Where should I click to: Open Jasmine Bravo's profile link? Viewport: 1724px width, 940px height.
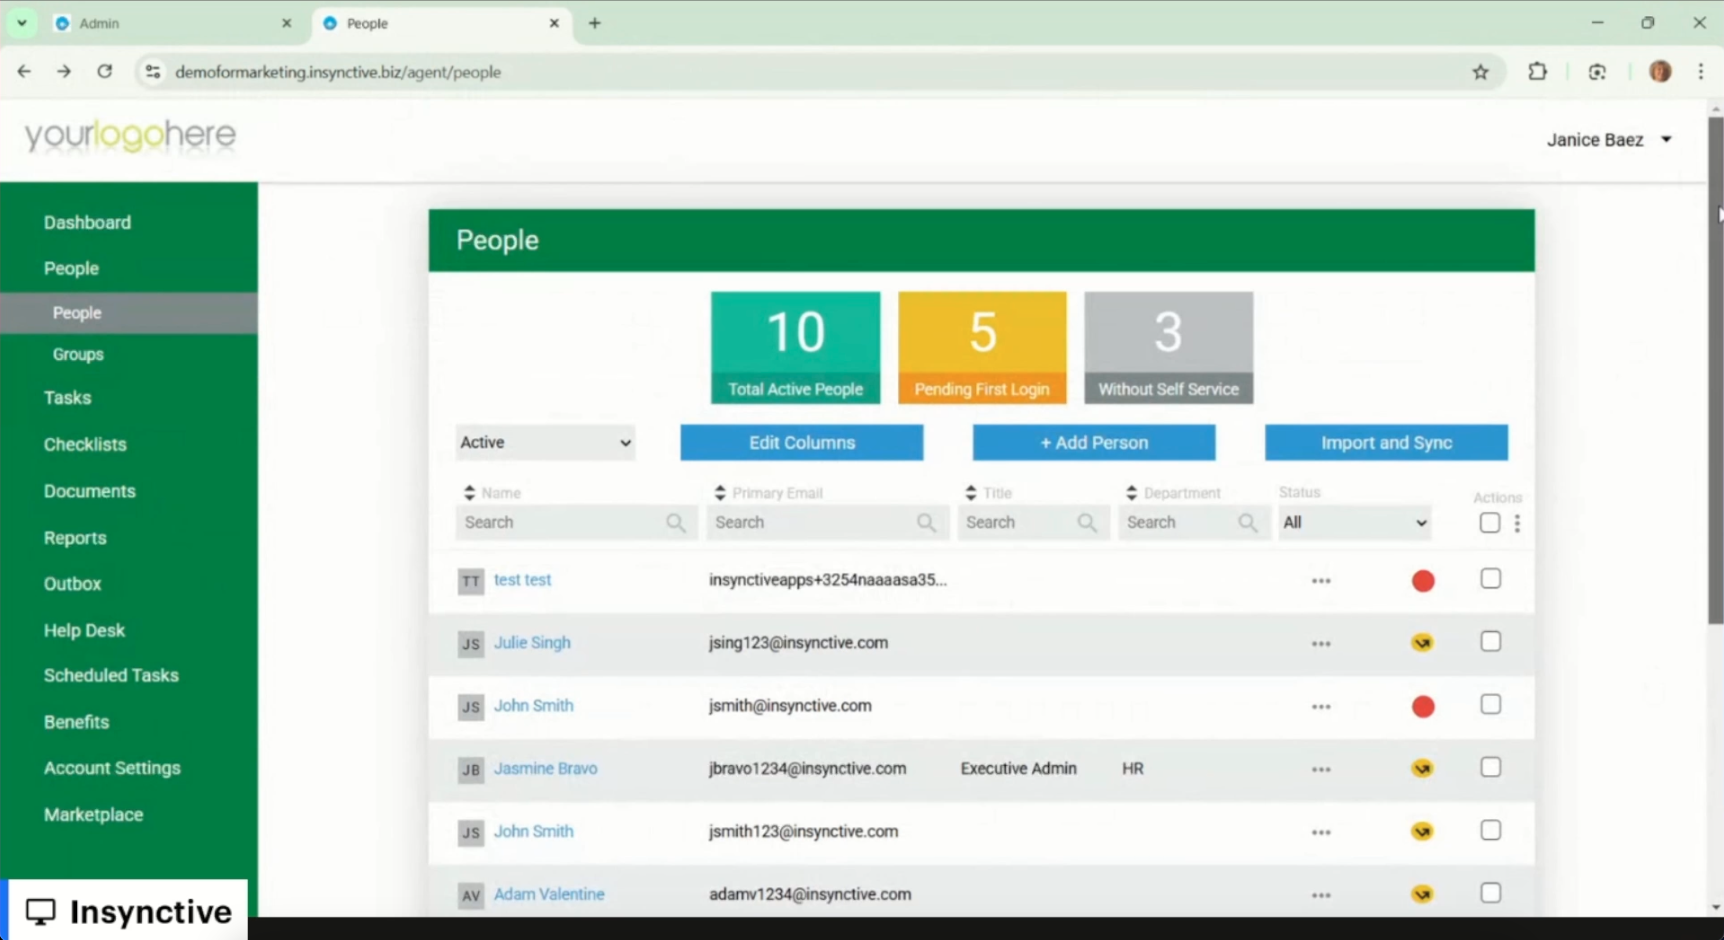pyautogui.click(x=545, y=769)
